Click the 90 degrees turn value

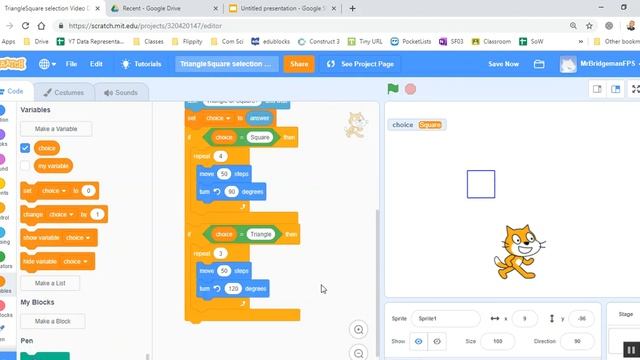click(231, 191)
